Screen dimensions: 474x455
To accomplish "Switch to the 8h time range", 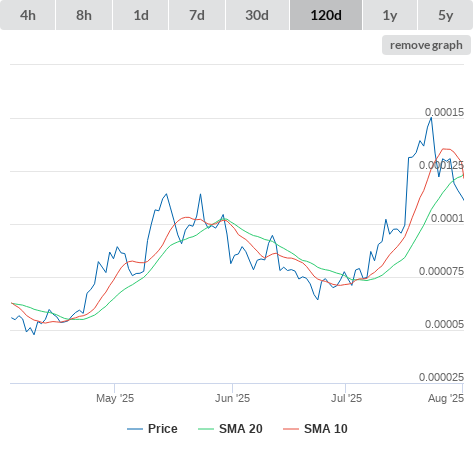I will click(84, 15).
